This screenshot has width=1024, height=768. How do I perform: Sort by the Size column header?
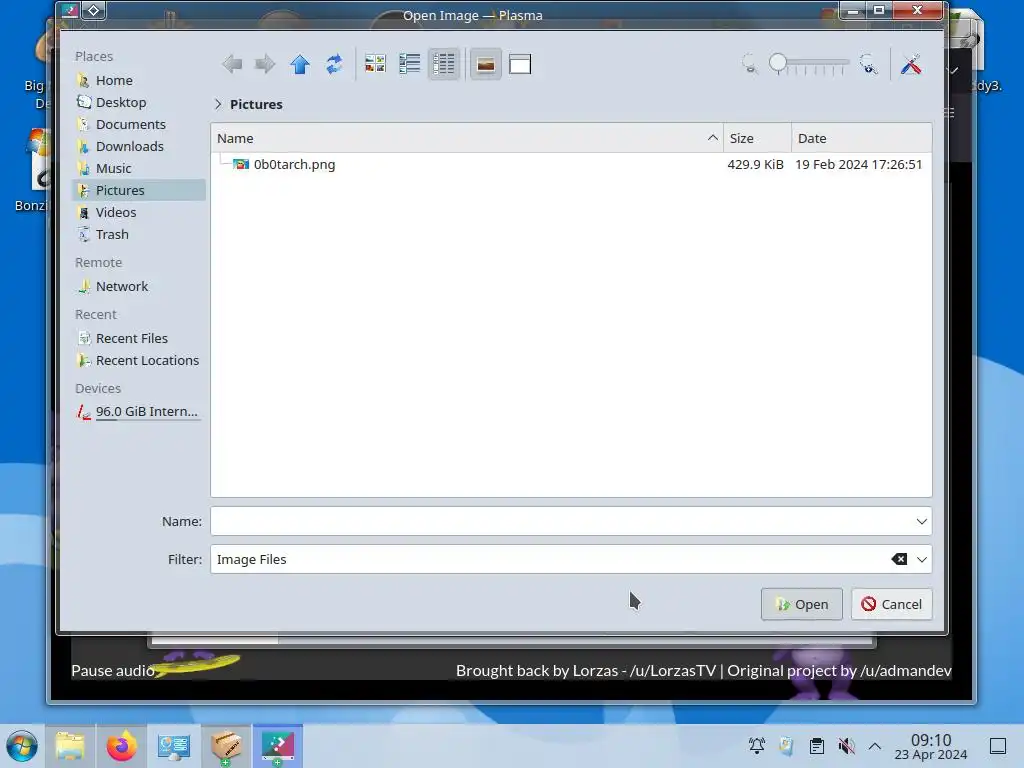coord(758,138)
